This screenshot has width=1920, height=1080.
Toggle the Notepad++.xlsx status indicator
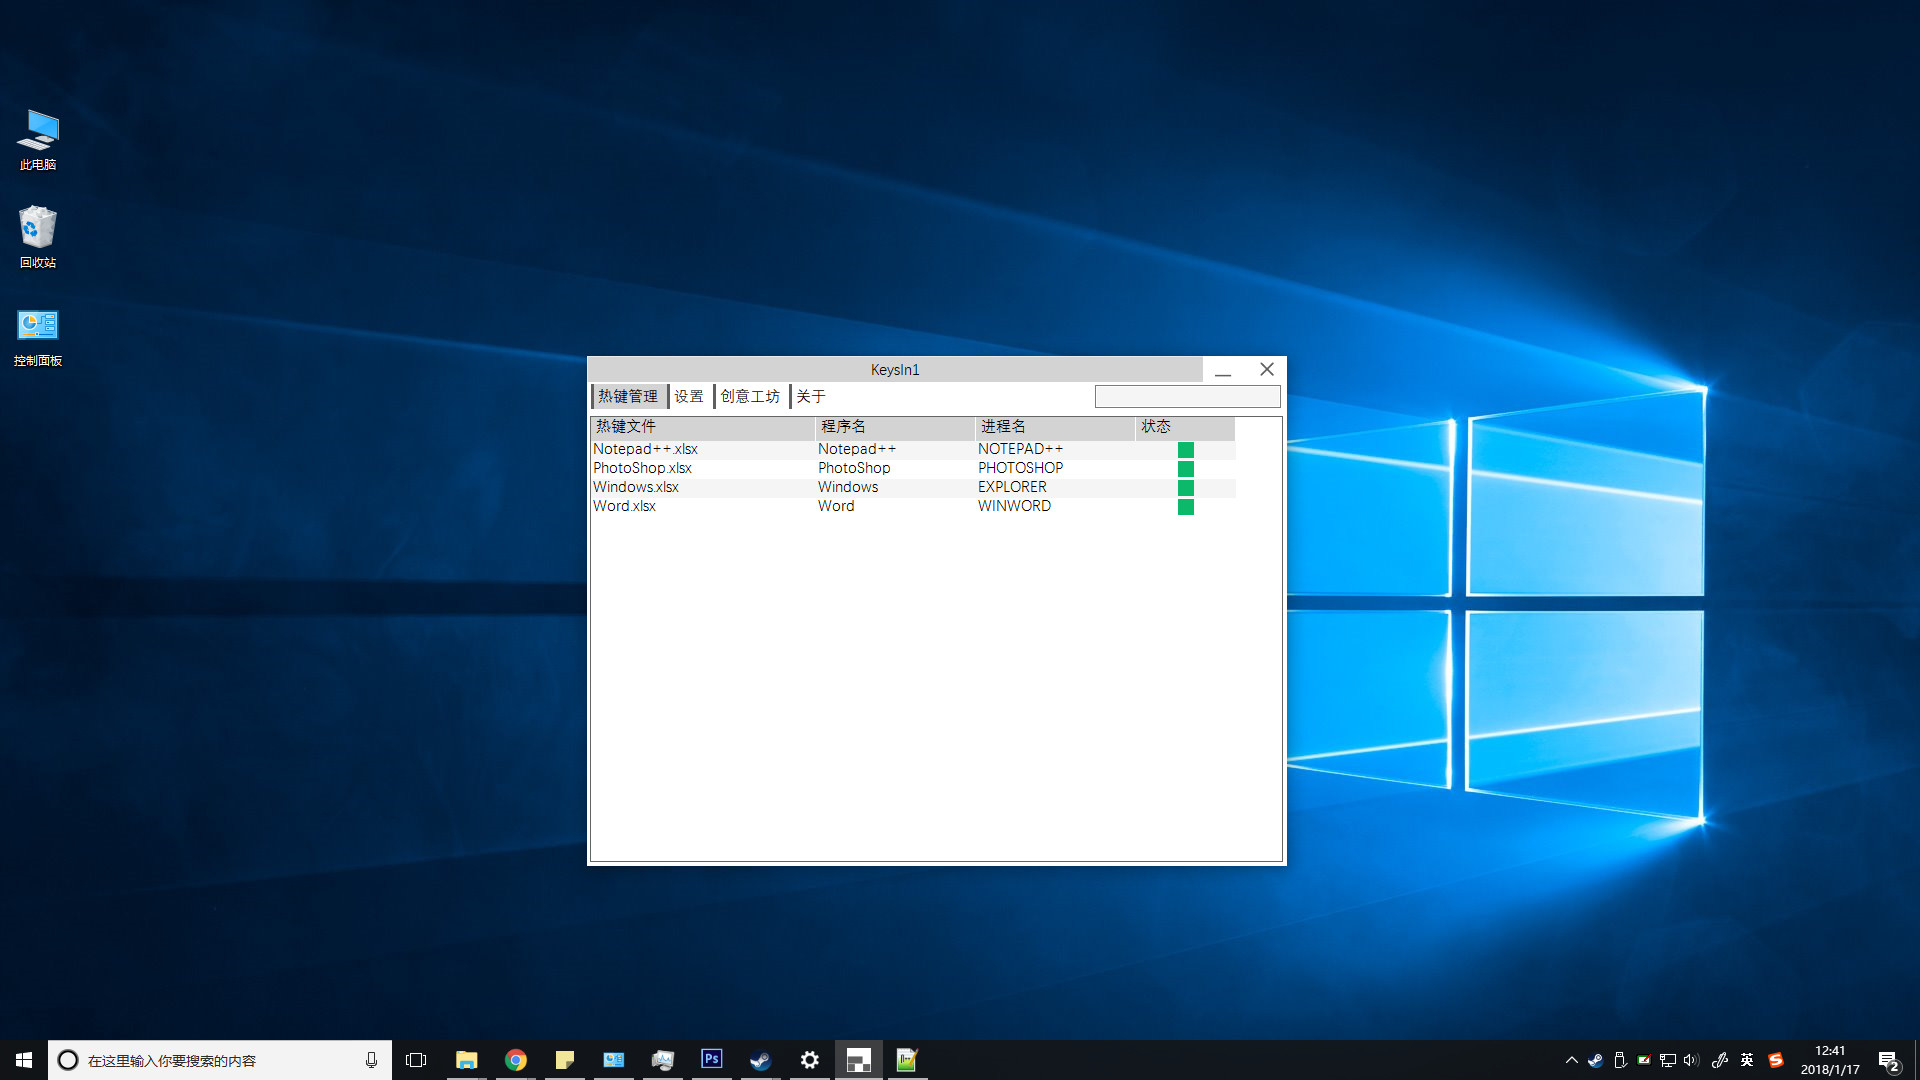[1186, 449]
